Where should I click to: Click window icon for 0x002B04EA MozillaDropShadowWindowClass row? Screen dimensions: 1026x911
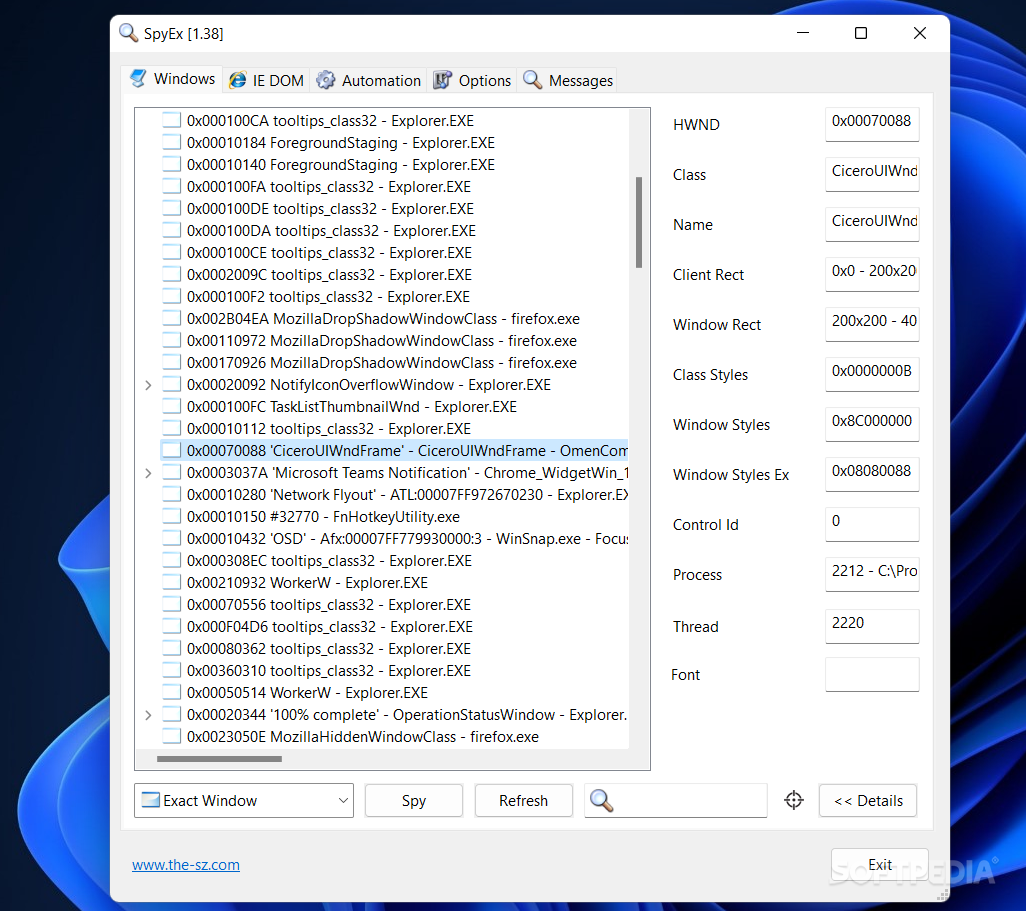click(x=171, y=319)
